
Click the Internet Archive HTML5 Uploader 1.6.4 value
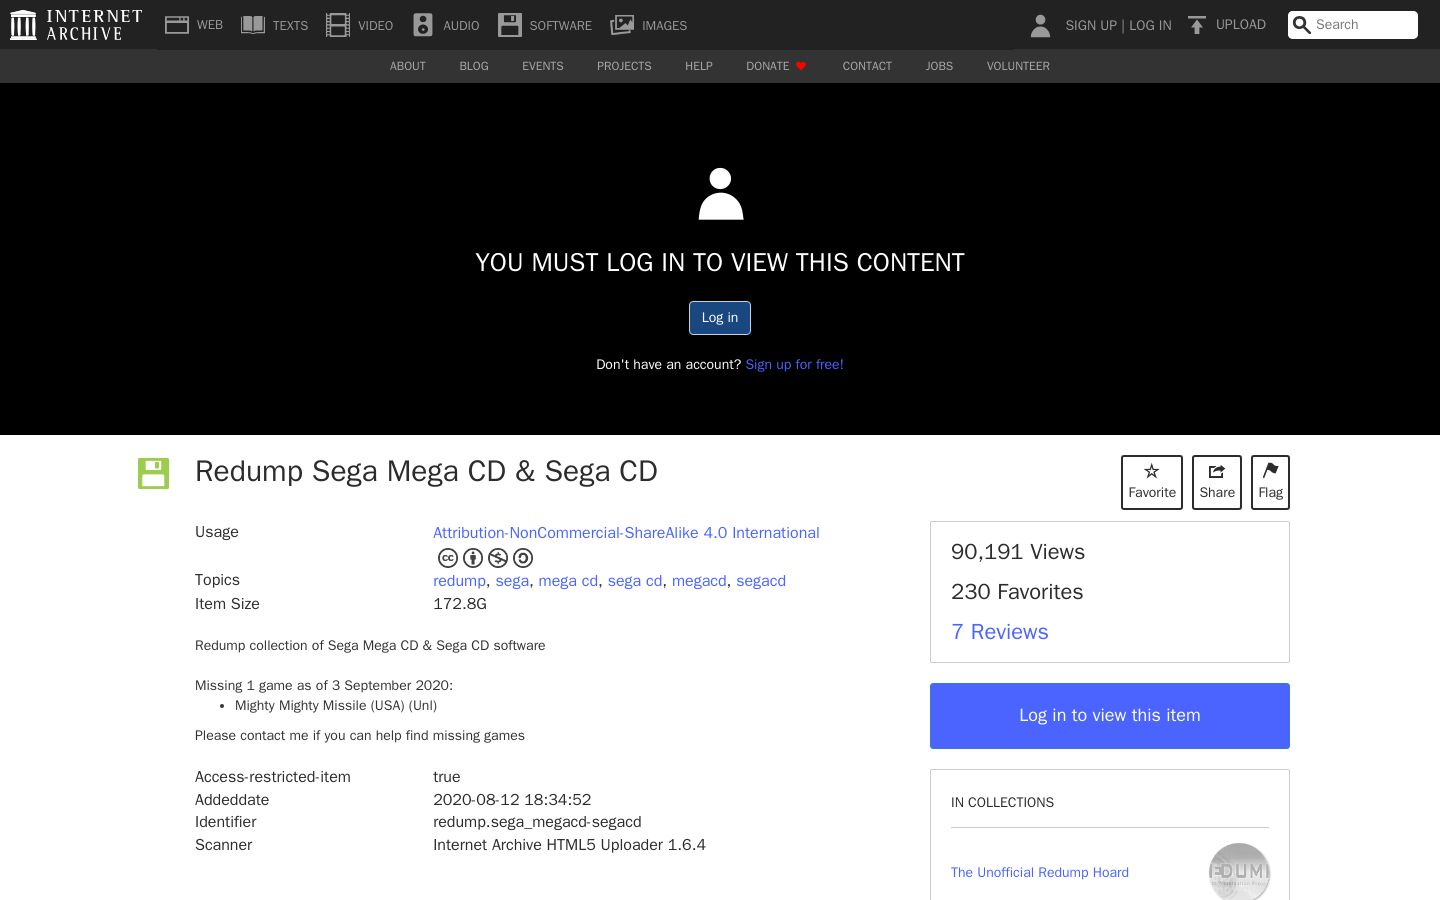tap(569, 845)
